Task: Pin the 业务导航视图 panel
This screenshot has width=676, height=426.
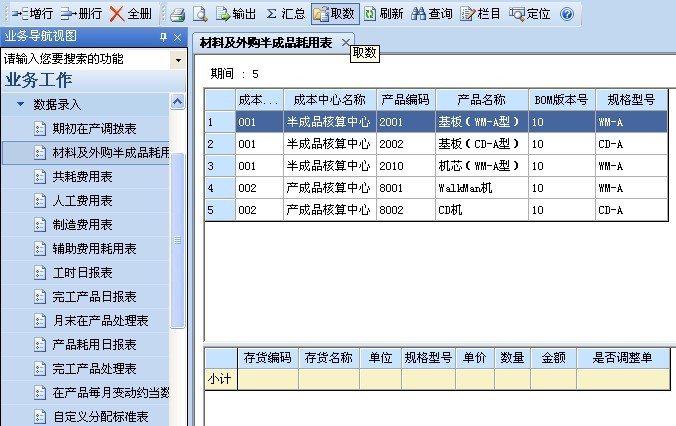Action: (x=163, y=37)
